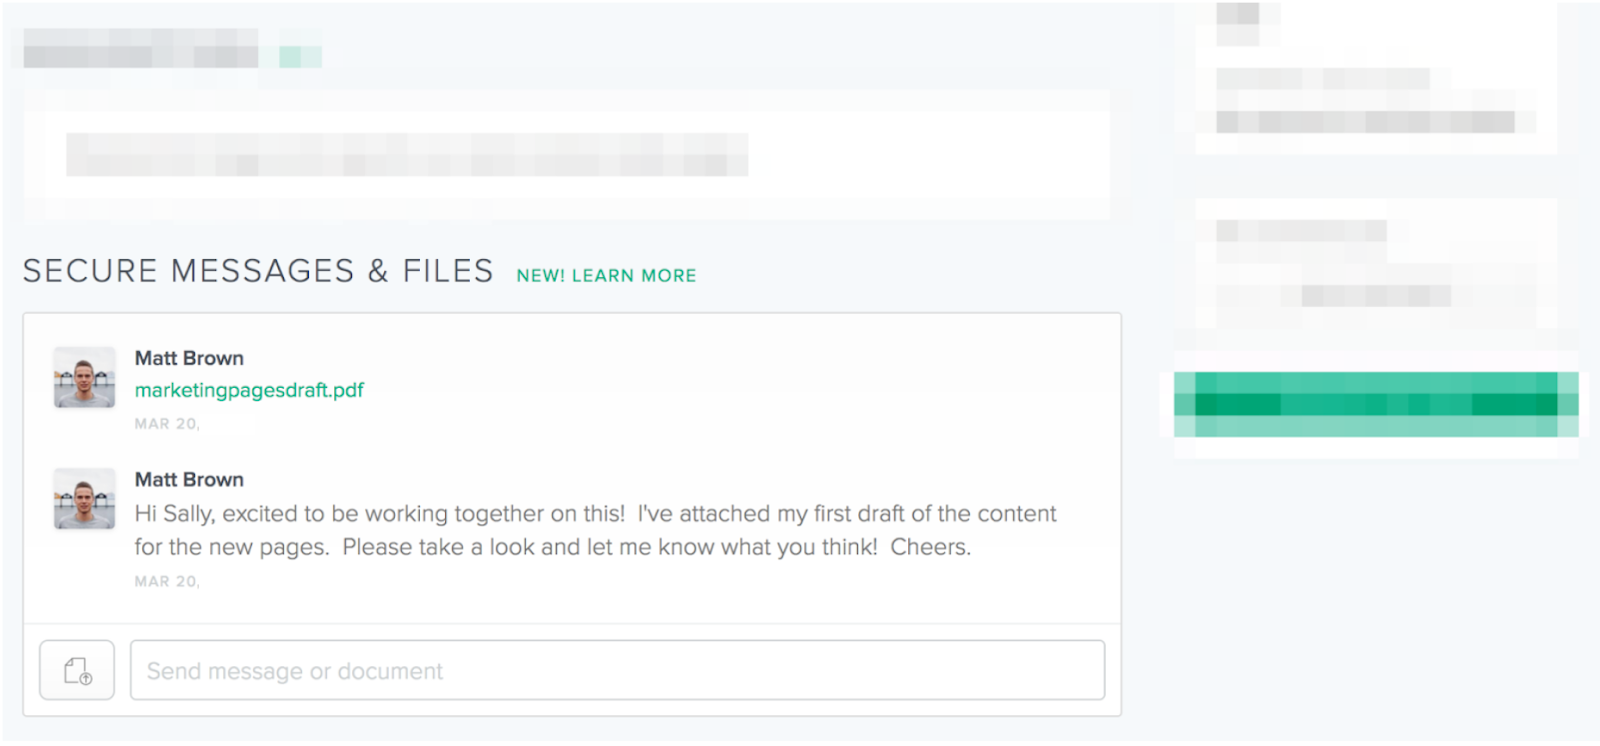Click the blurred green button in the sidebar
The width and height of the screenshot is (1600, 746).
(x=1376, y=404)
